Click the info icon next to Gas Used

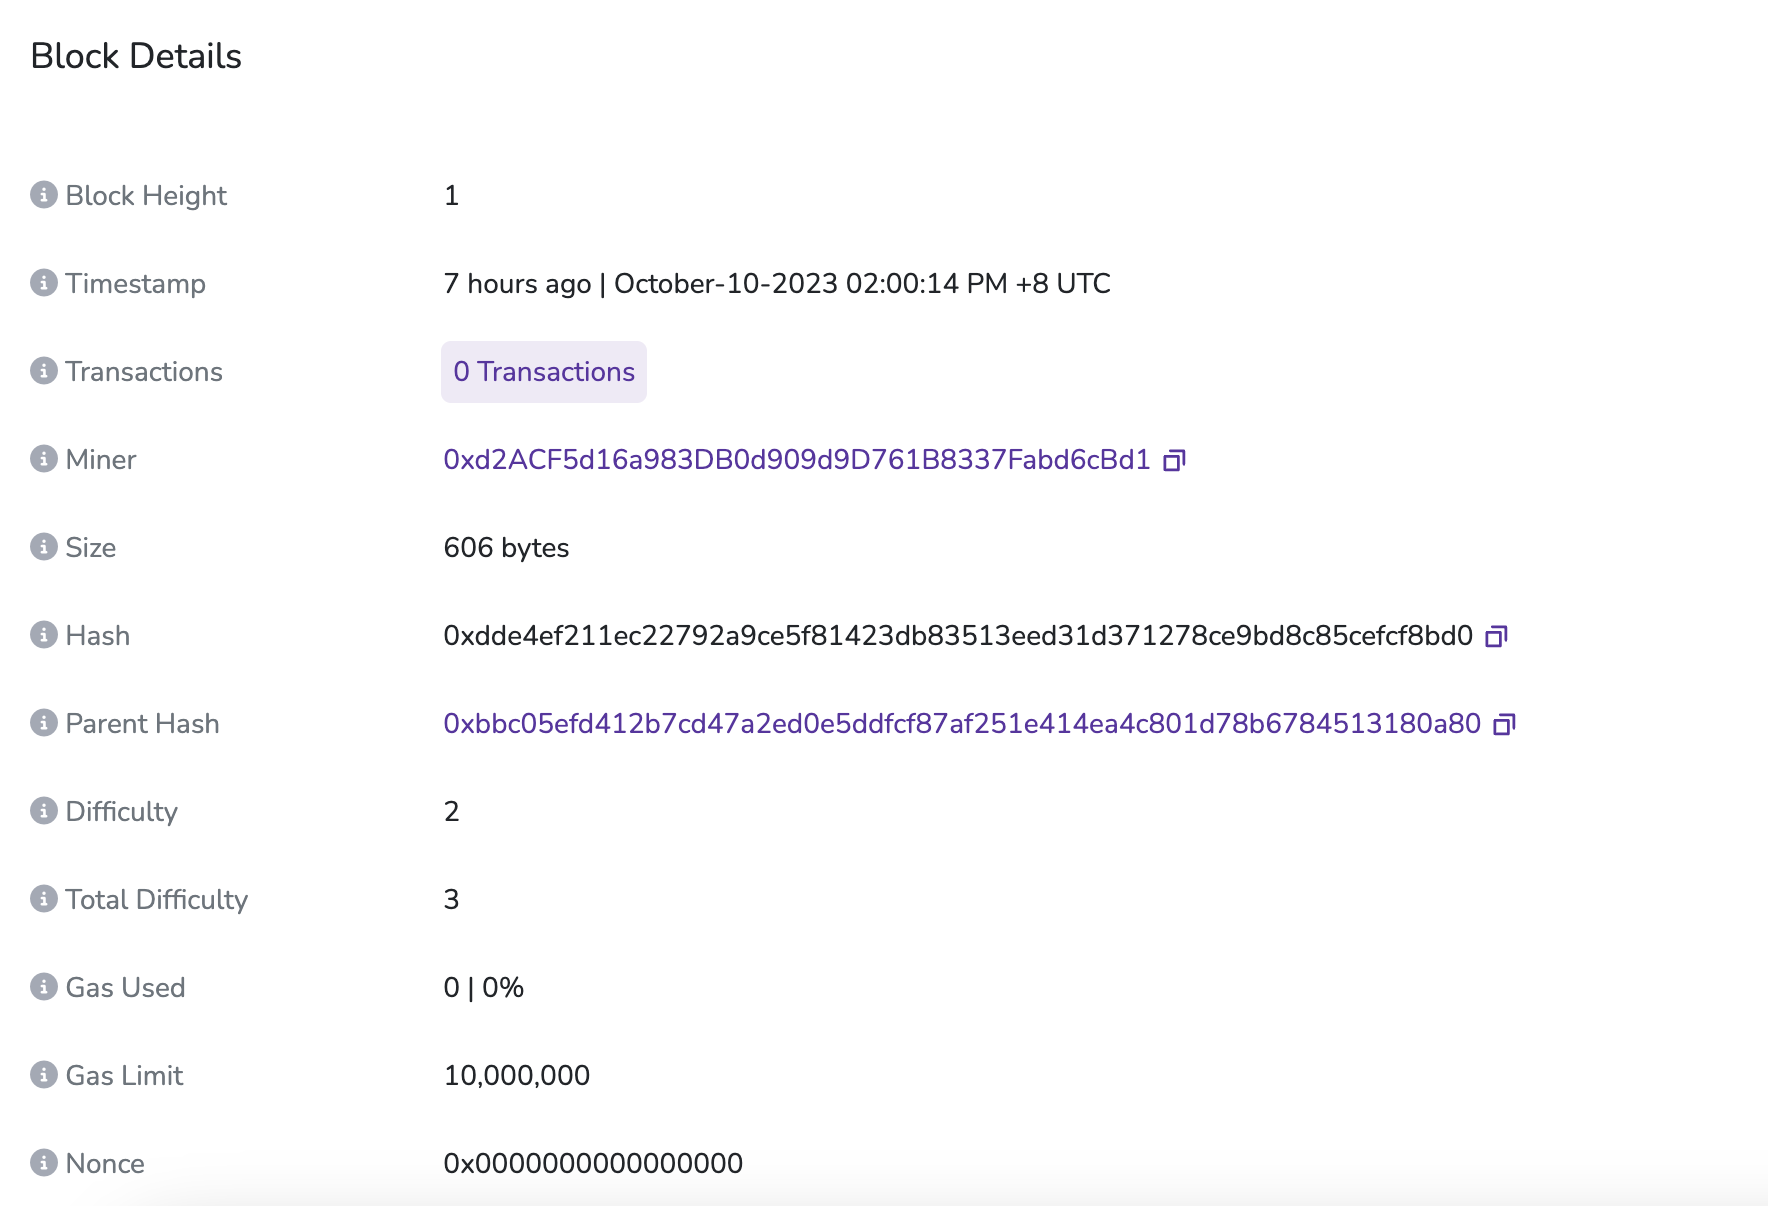(43, 987)
